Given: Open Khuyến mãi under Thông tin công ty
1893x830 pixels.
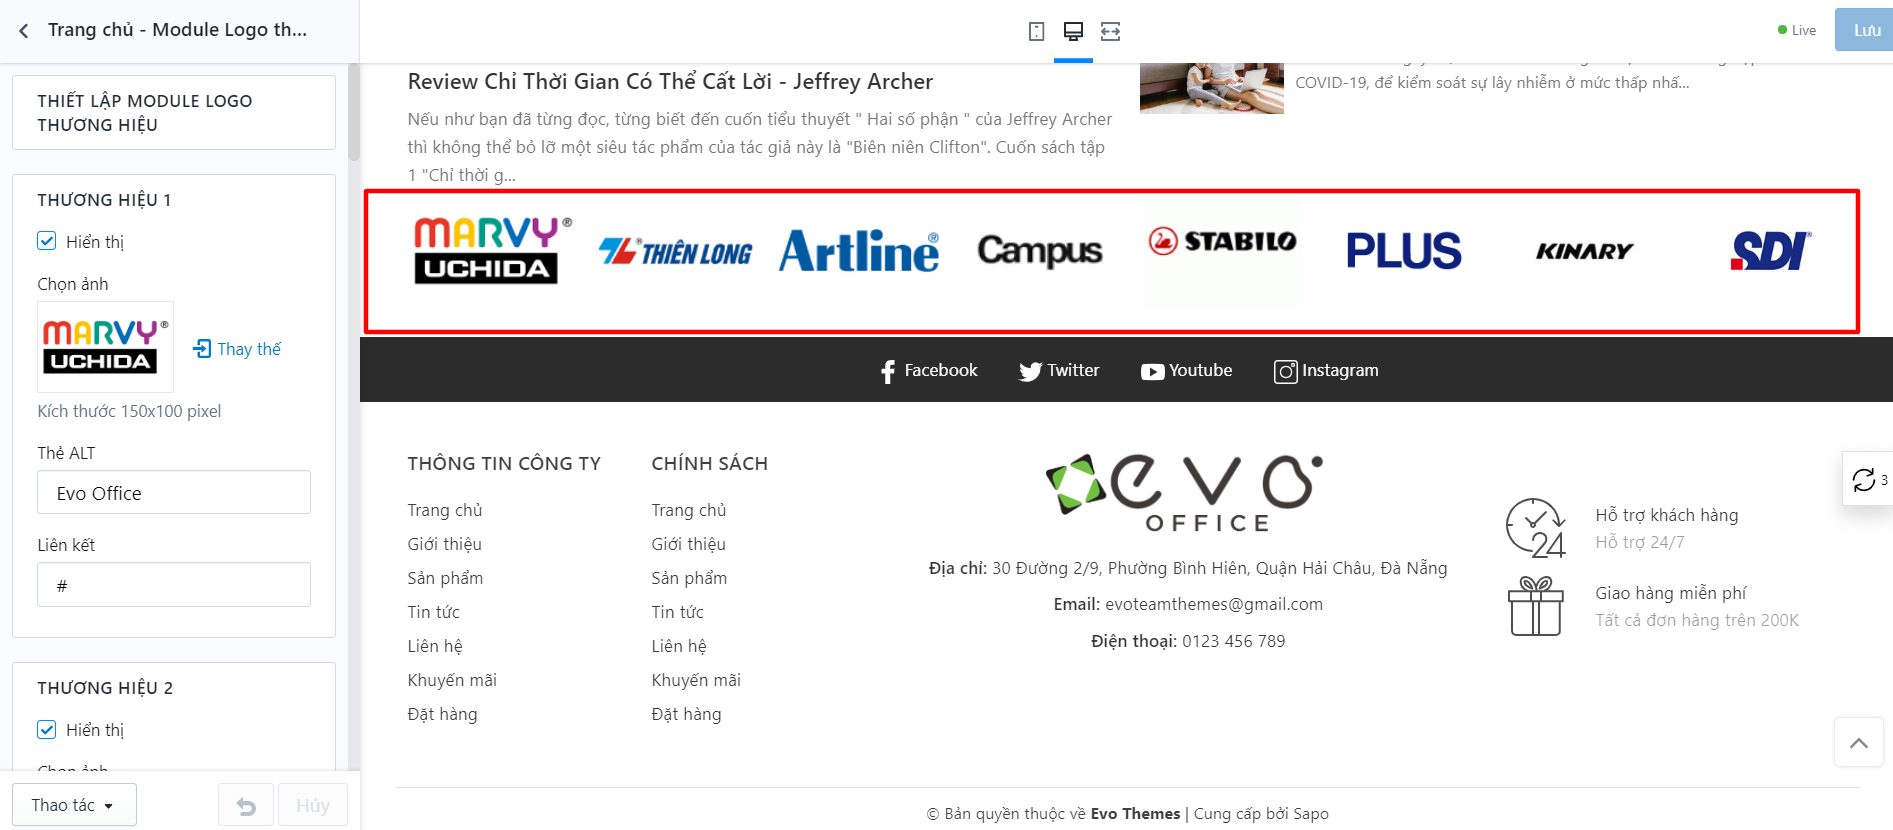Looking at the screenshot, I should (452, 680).
